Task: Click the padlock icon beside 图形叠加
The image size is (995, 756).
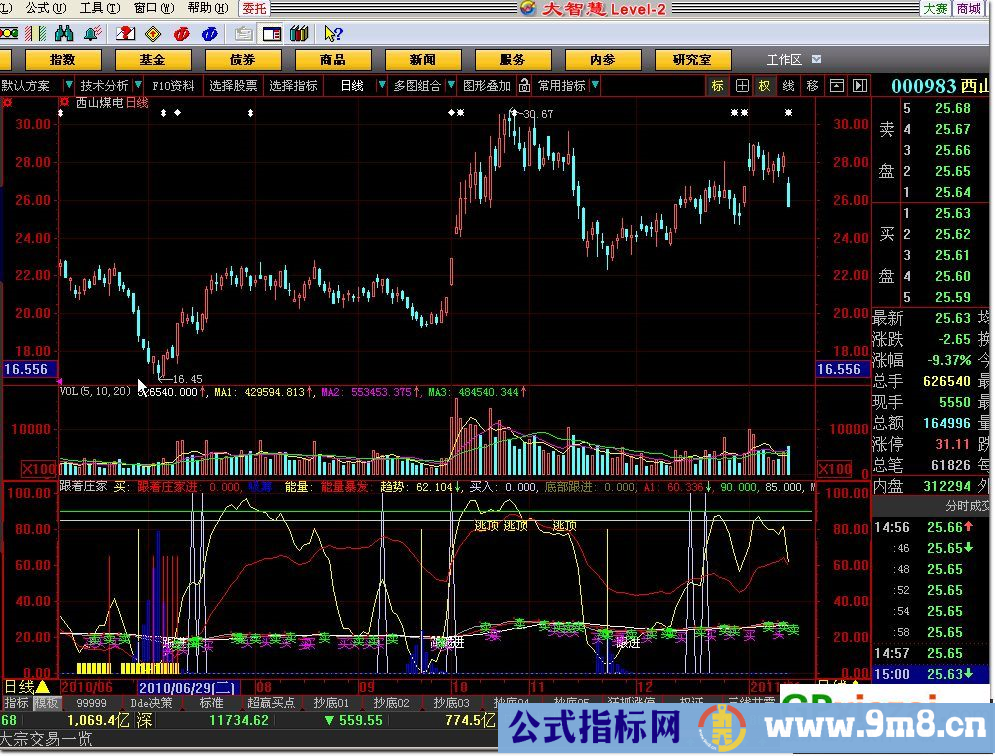Action: click(522, 86)
